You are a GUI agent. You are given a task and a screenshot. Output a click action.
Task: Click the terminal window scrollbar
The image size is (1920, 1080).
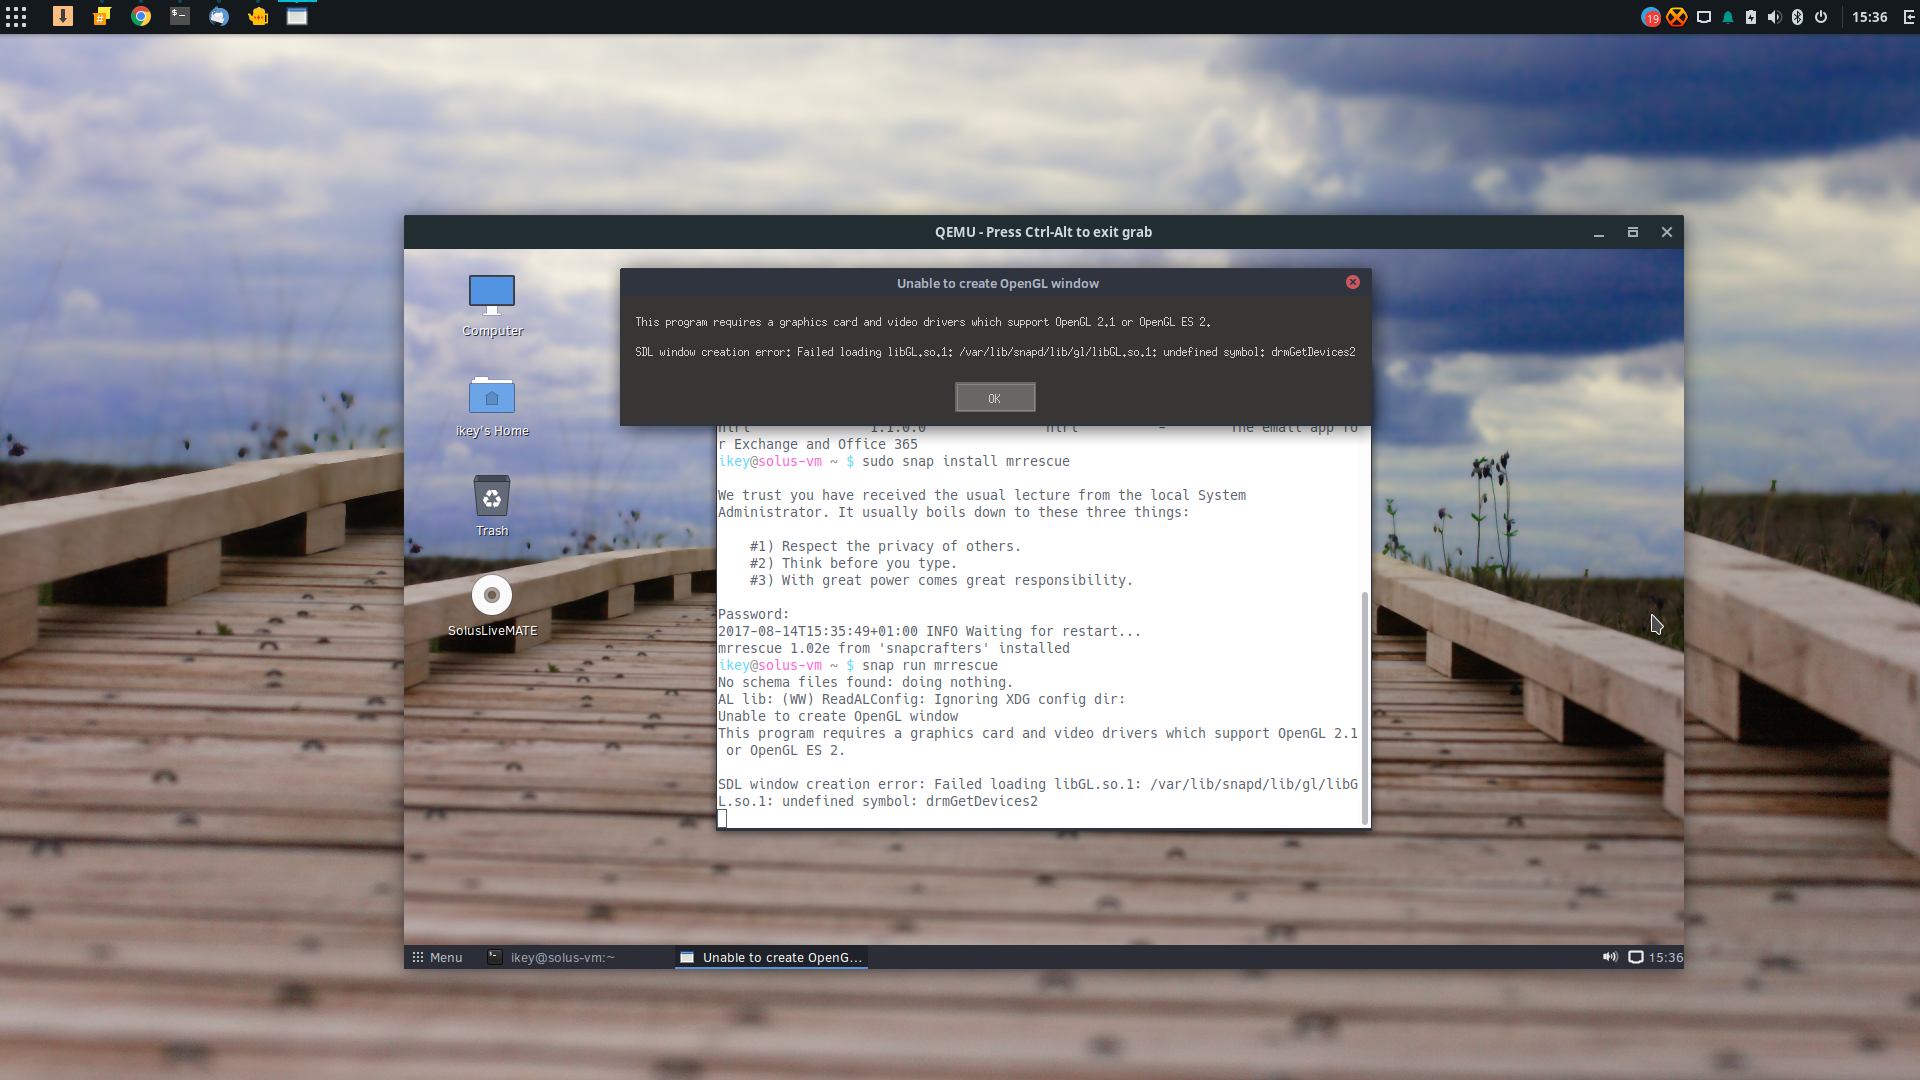(1365, 708)
